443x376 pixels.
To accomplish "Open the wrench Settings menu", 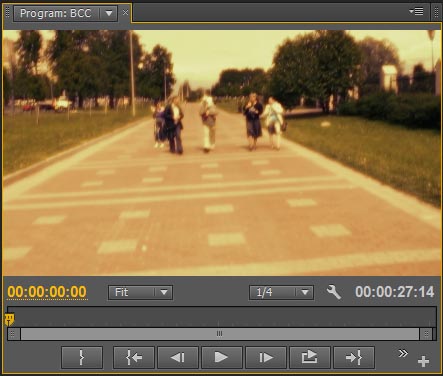I will pos(333,292).
